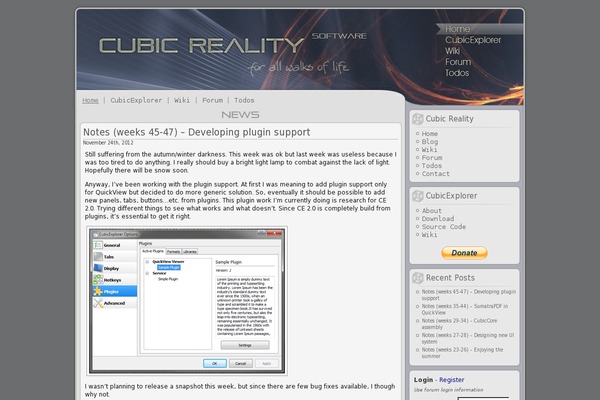Open Wiki in the banner image menu

click(x=452, y=51)
